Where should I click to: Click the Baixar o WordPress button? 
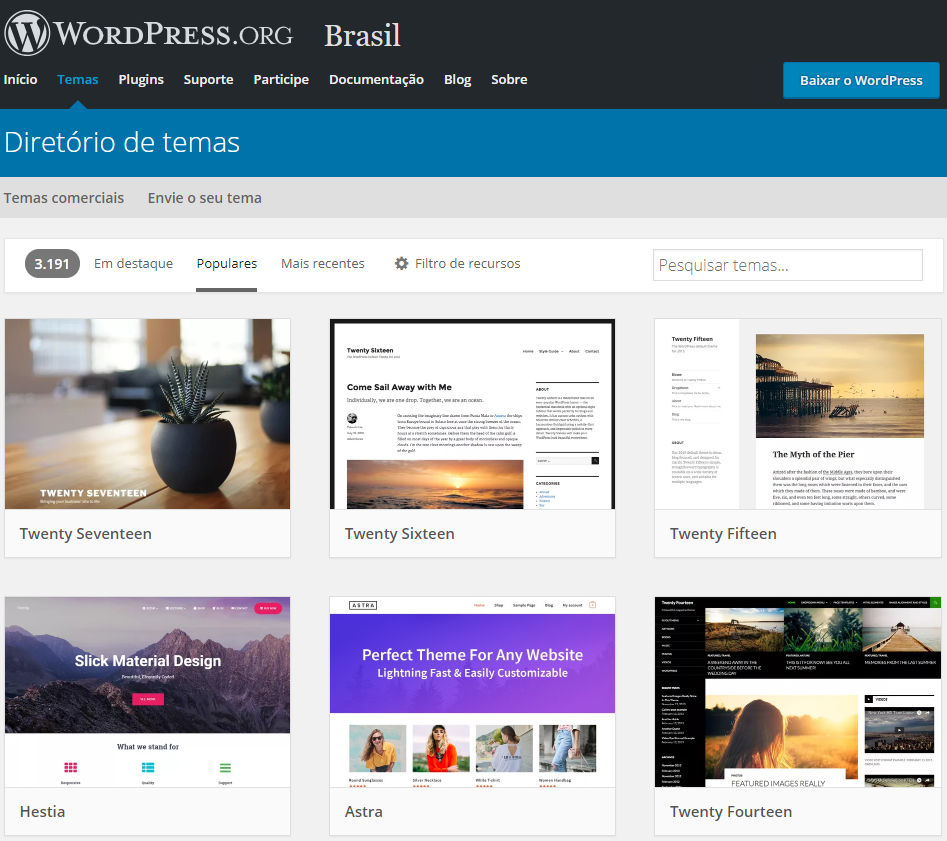point(861,80)
